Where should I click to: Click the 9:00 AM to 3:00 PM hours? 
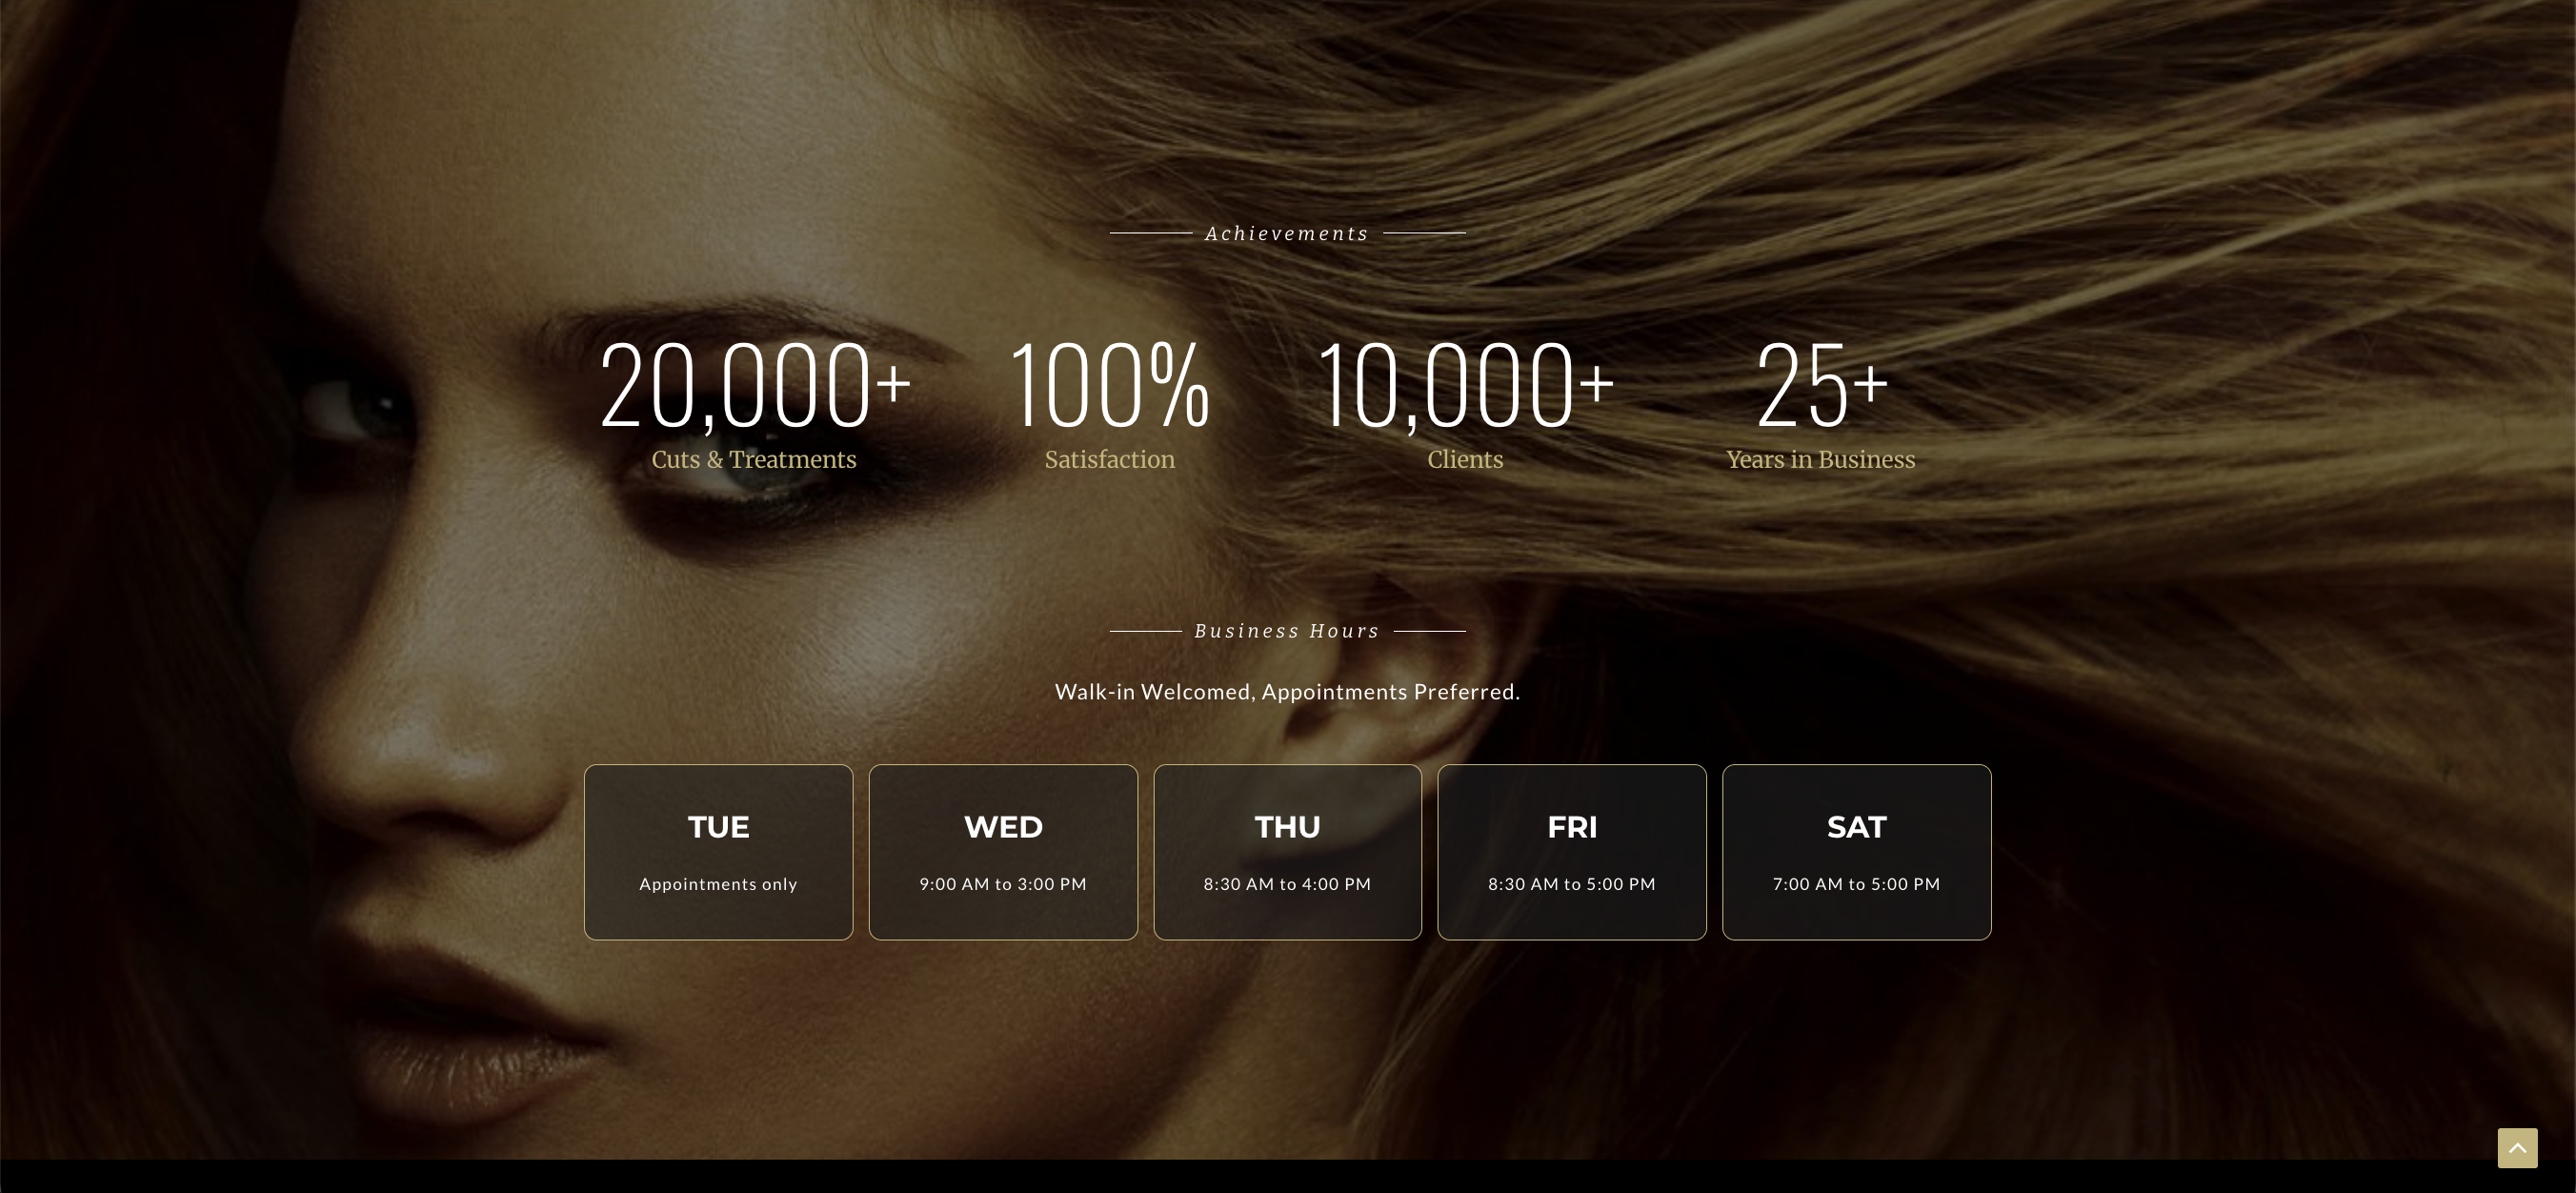point(1003,884)
